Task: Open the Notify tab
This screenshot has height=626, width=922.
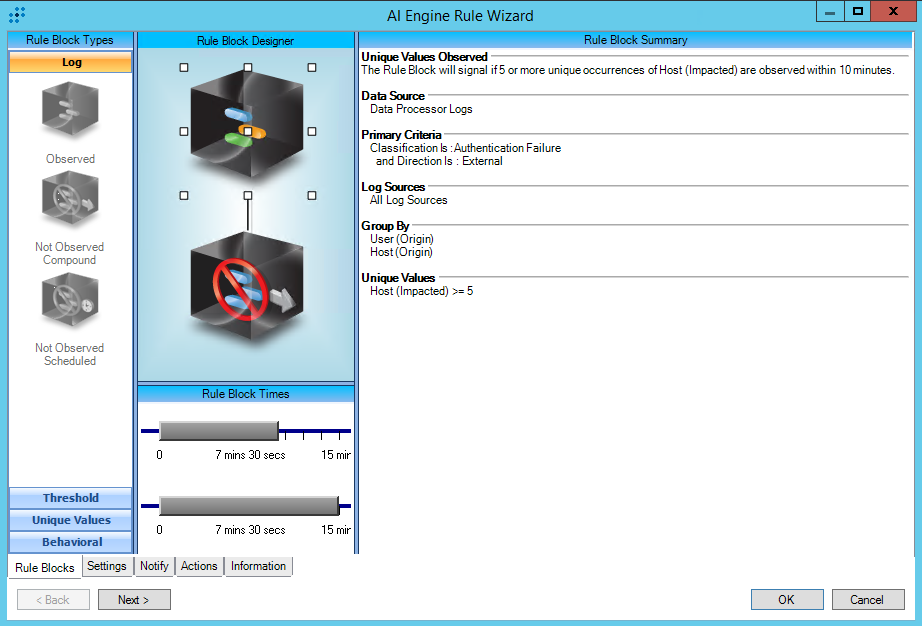Action: point(154,566)
